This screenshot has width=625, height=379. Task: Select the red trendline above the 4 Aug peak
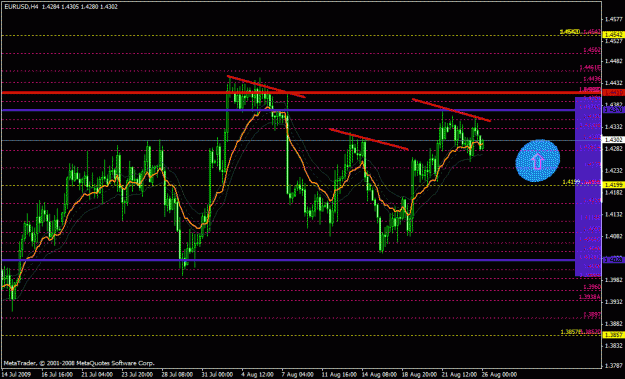tap(266, 86)
